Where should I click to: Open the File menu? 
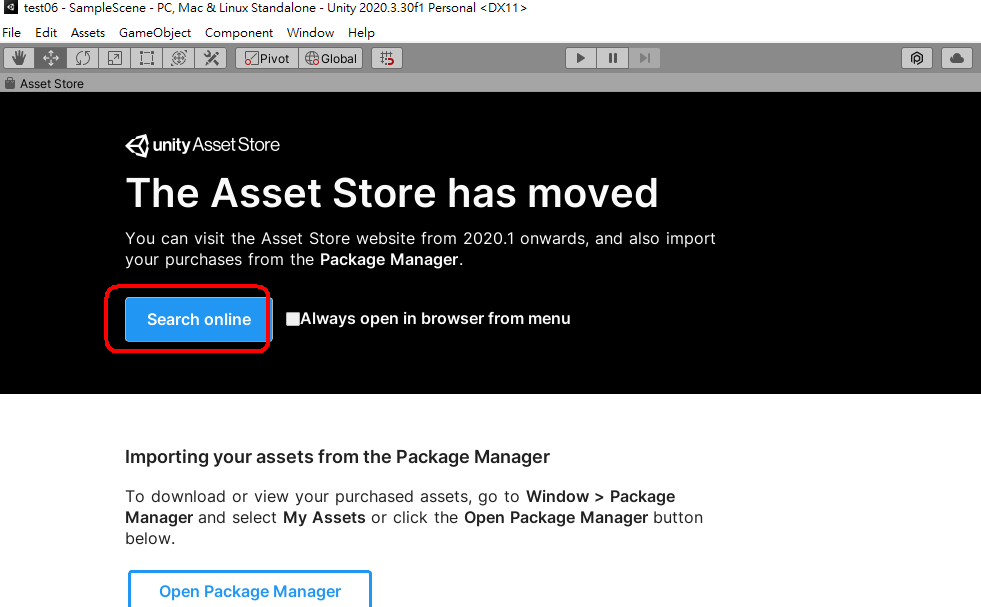click(x=11, y=33)
